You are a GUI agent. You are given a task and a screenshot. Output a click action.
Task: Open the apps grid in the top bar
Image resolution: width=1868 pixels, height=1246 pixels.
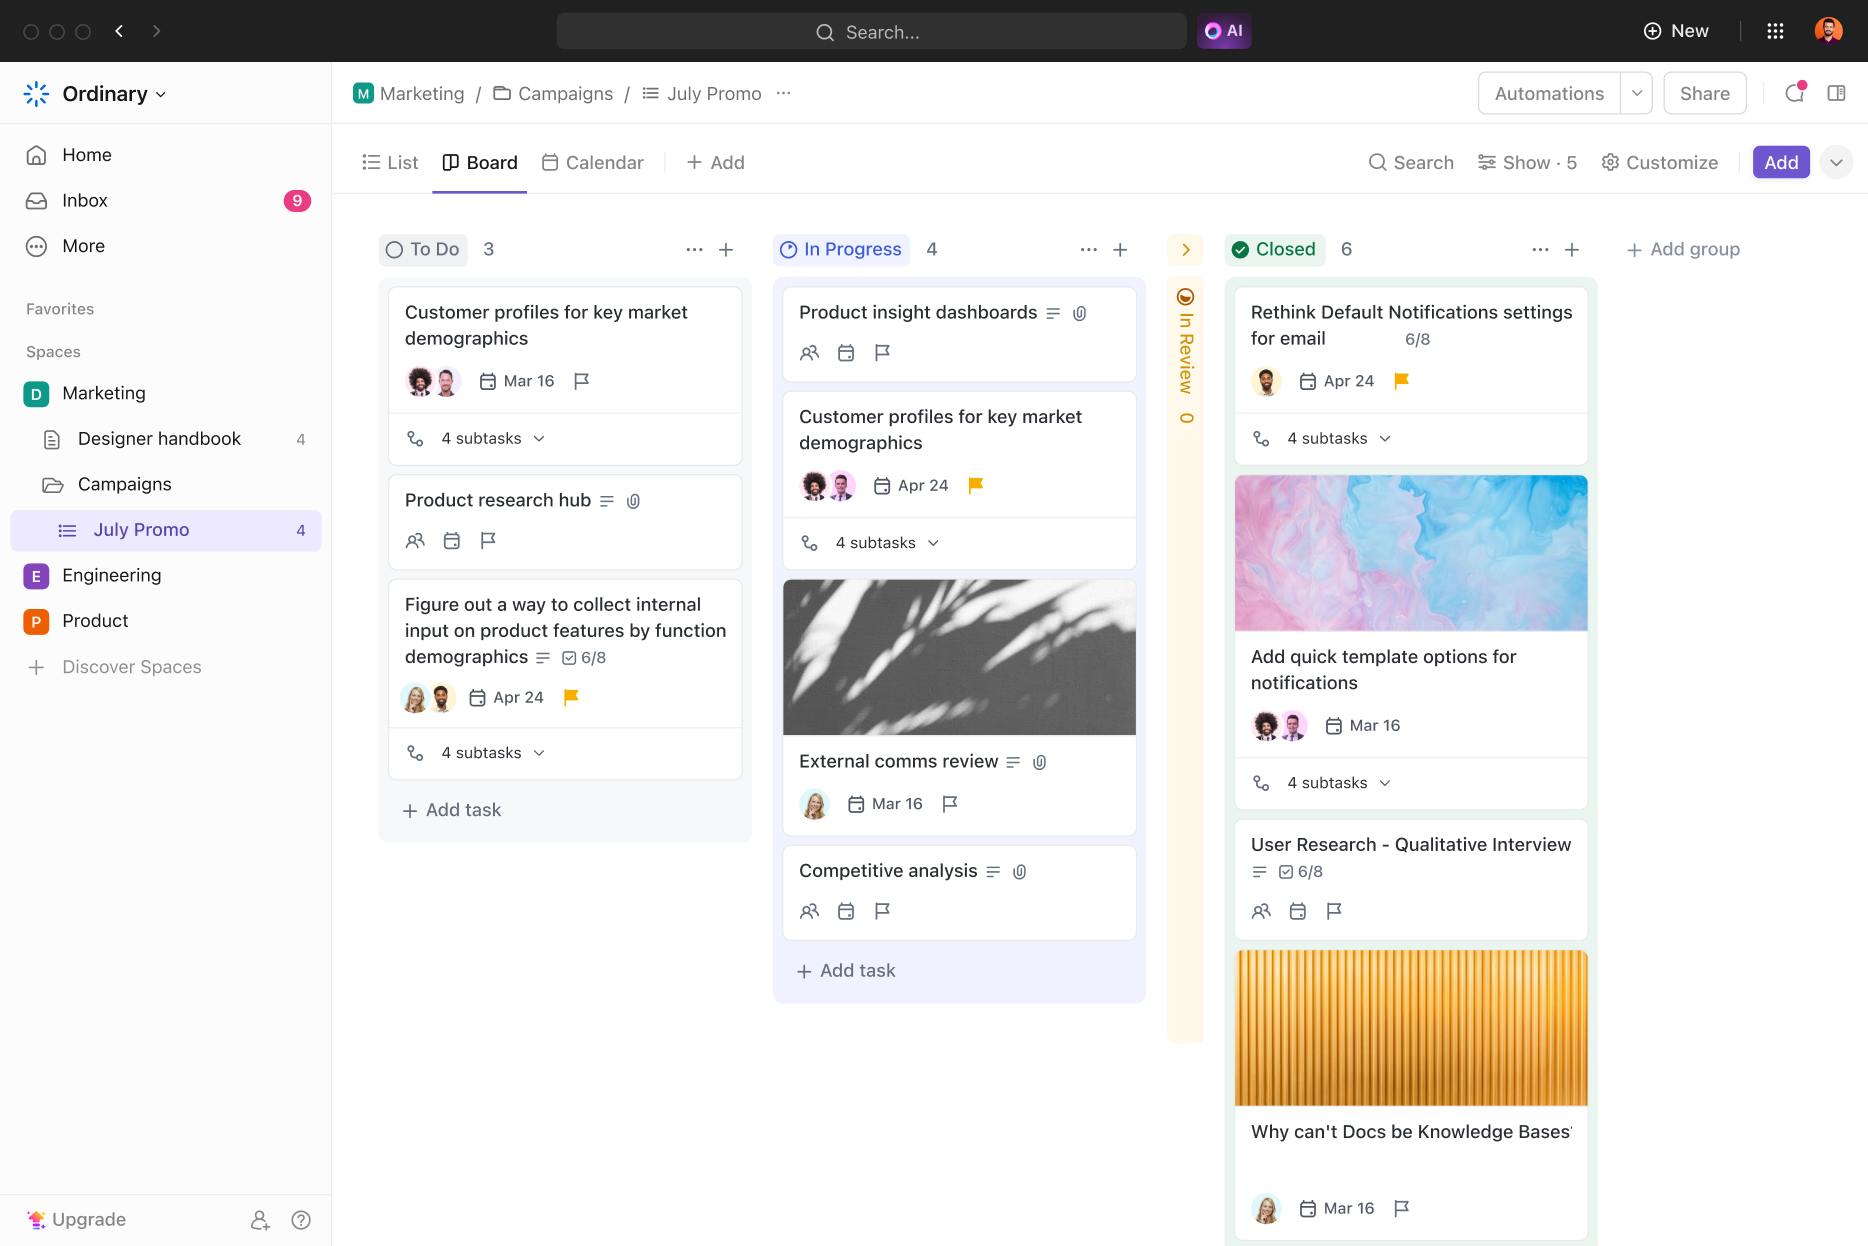pyautogui.click(x=1775, y=31)
